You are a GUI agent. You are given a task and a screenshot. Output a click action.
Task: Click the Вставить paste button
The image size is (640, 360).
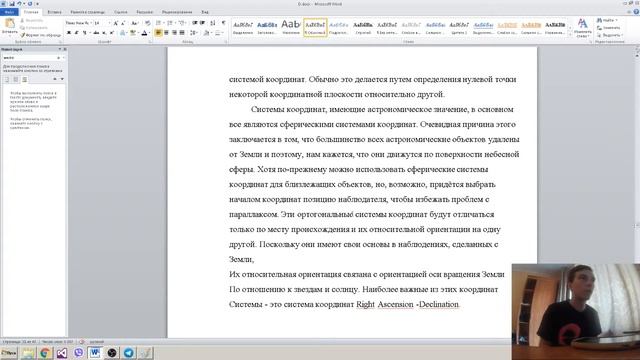[9, 27]
